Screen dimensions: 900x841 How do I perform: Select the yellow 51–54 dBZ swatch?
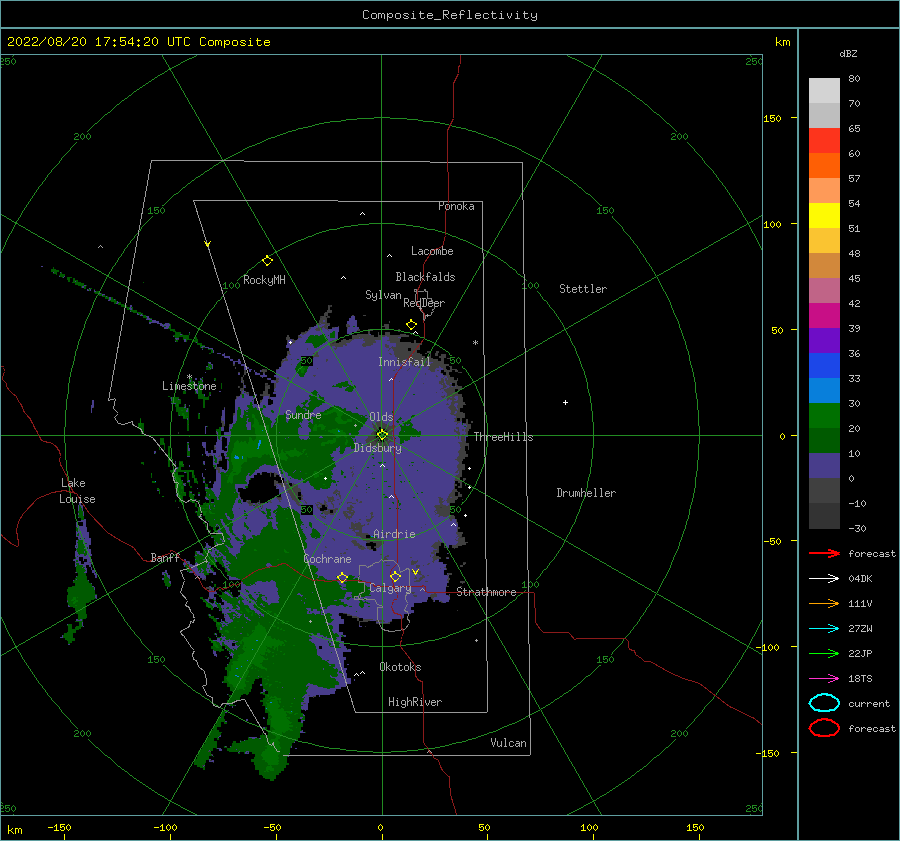(x=824, y=215)
